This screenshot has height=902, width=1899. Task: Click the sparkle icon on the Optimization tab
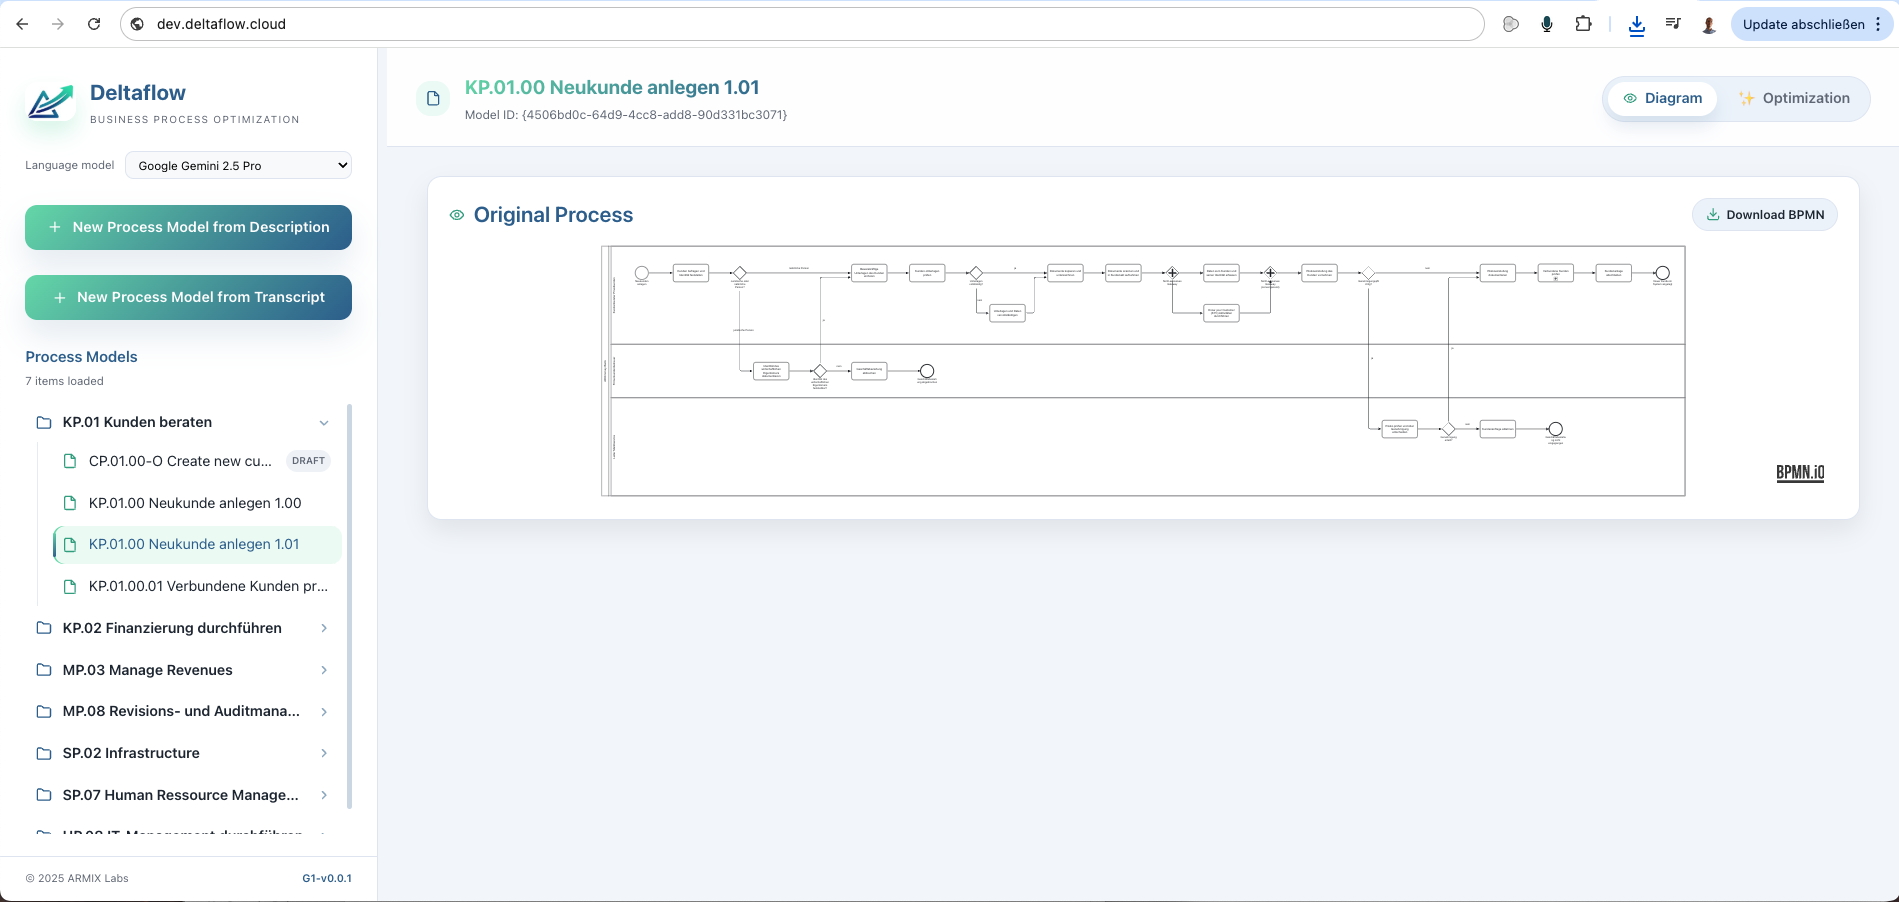coord(1746,98)
